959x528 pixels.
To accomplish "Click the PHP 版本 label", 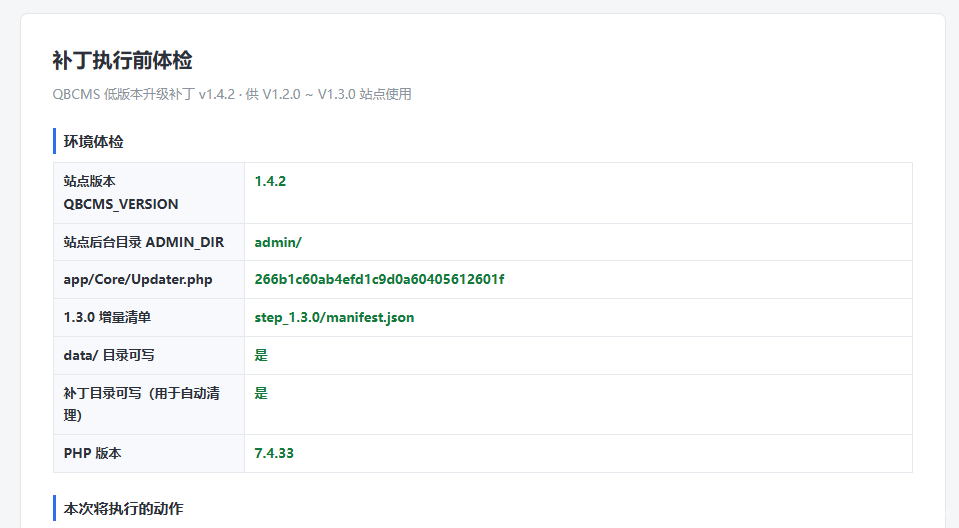I will pos(92,453).
